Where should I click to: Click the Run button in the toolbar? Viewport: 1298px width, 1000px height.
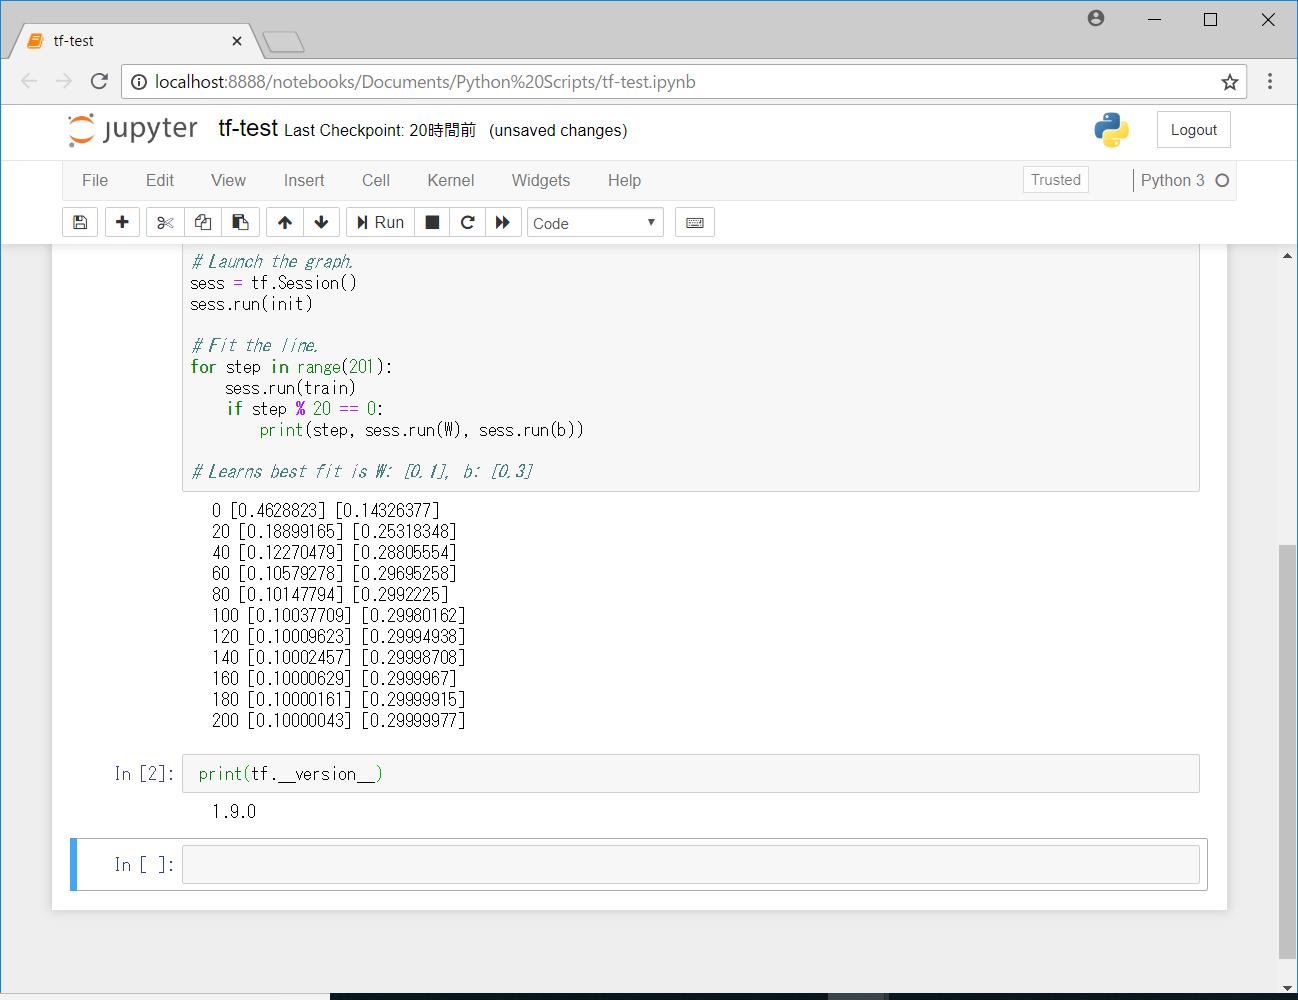[379, 222]
